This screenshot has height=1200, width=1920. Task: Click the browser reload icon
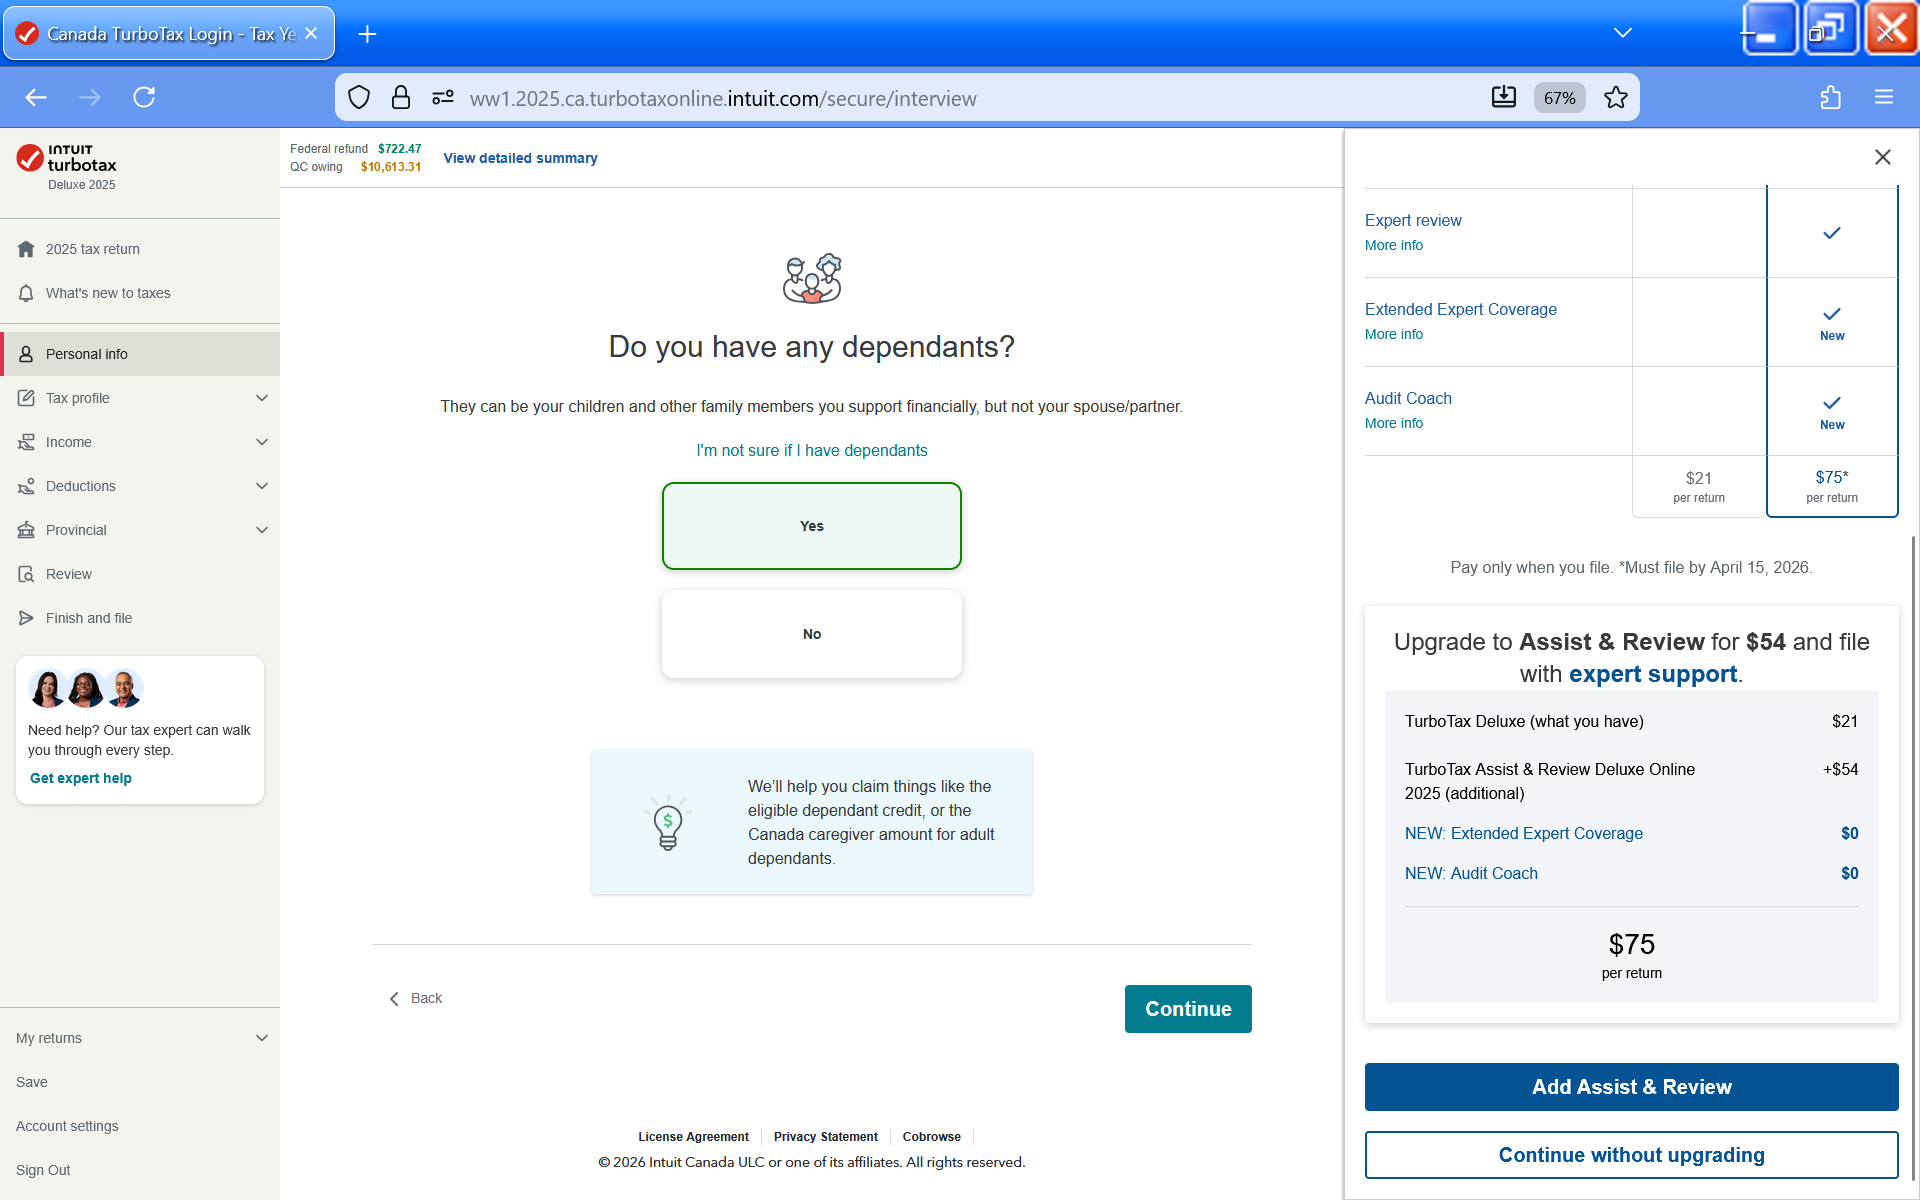pyautogui.click(x=144, y=97)
